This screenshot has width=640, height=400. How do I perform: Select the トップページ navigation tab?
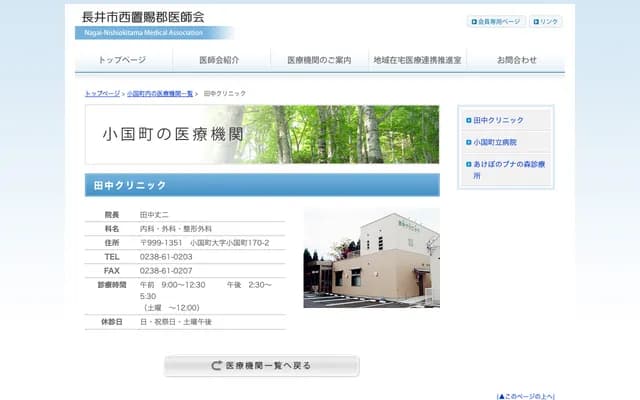[x=122, y=60]
